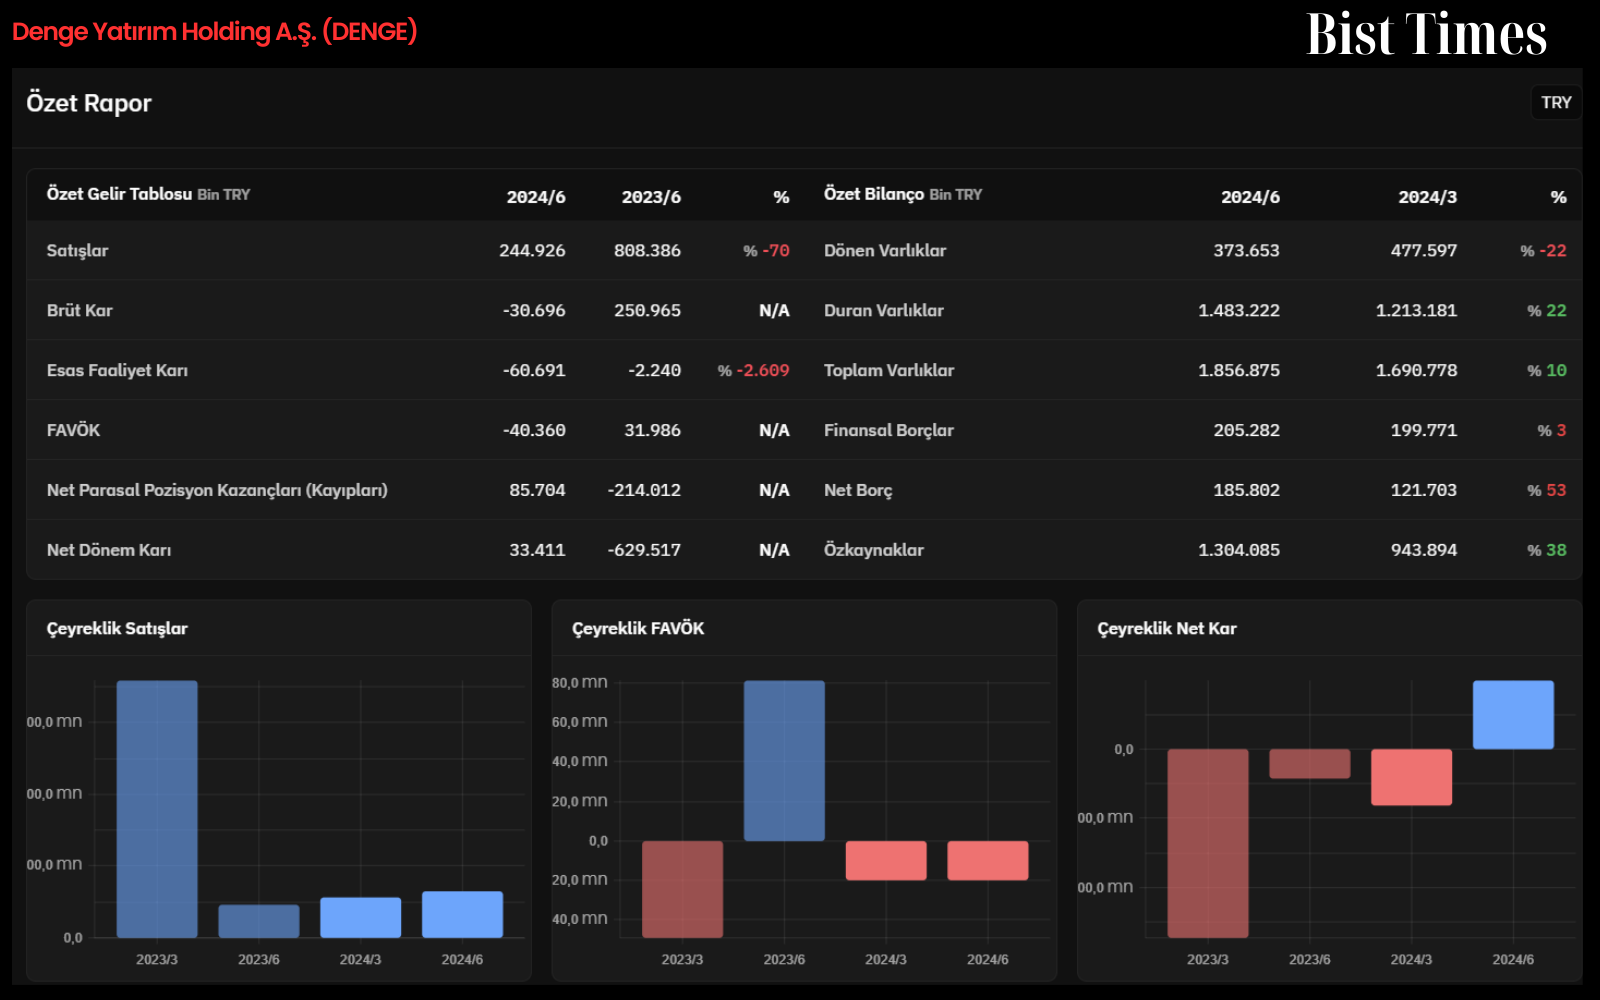Select the Finansal Borçlar value 205.282

pos(1246,430)
